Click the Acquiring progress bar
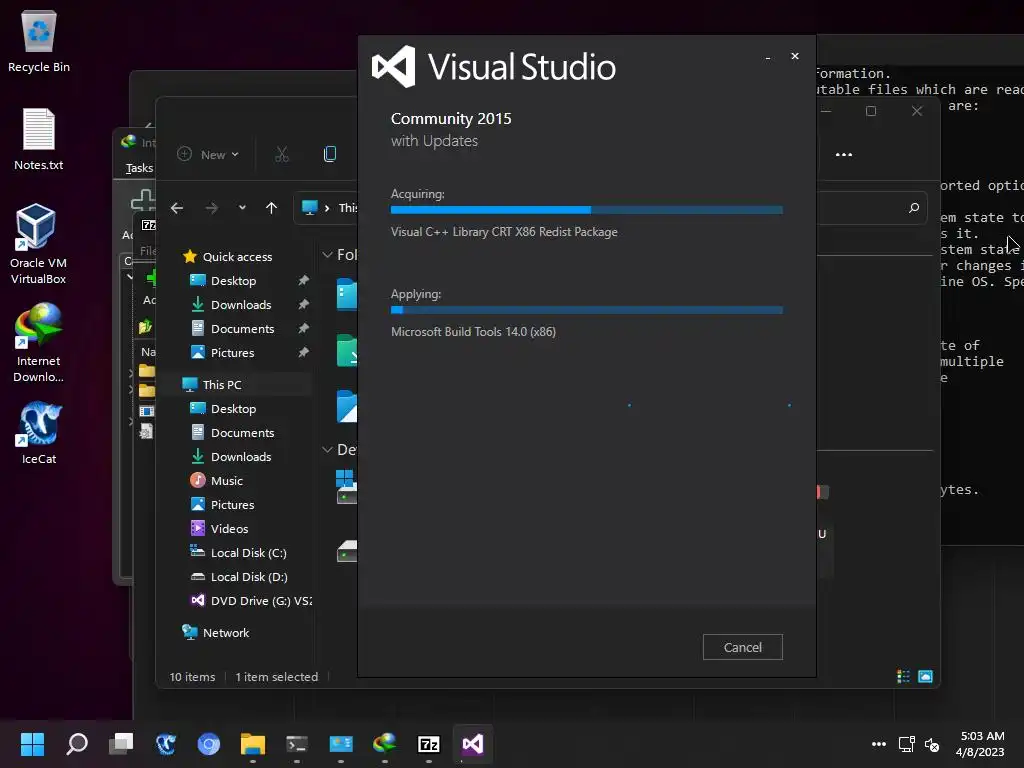 [x=586, y=210]
